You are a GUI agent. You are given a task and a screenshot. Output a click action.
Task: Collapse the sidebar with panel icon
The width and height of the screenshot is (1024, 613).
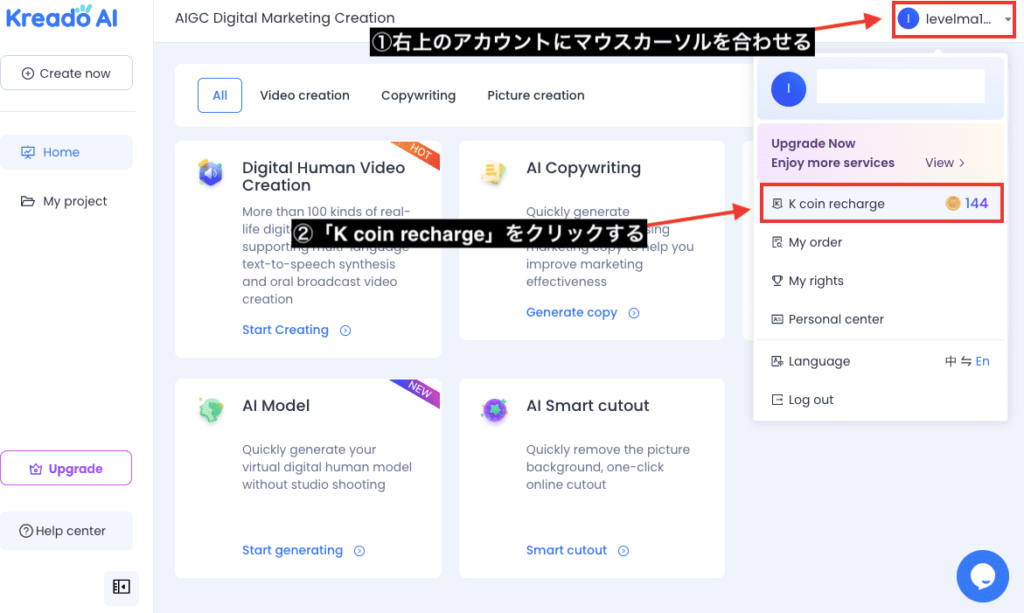tap(121, 586)
